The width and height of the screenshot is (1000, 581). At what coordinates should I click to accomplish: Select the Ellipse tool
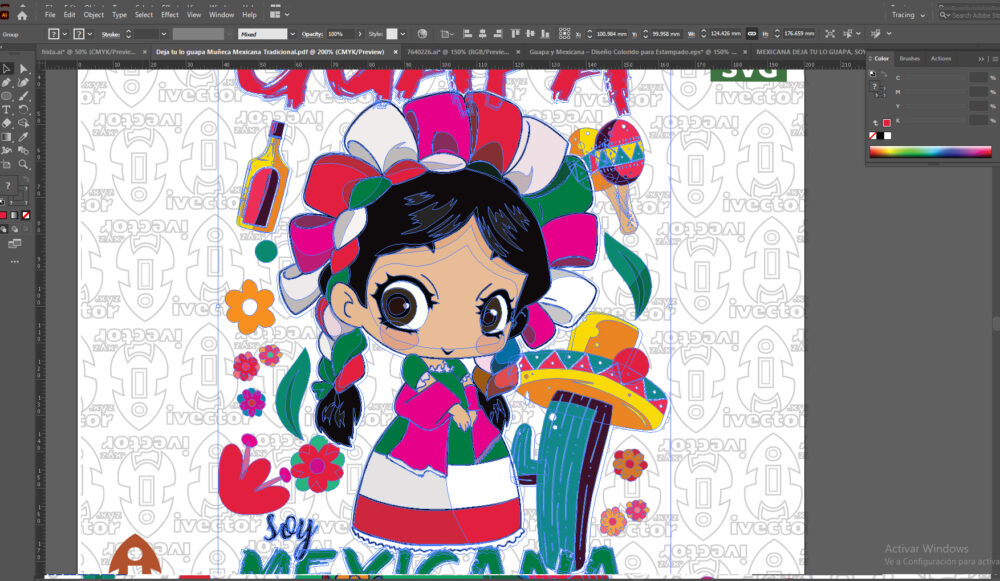point(6,96)
